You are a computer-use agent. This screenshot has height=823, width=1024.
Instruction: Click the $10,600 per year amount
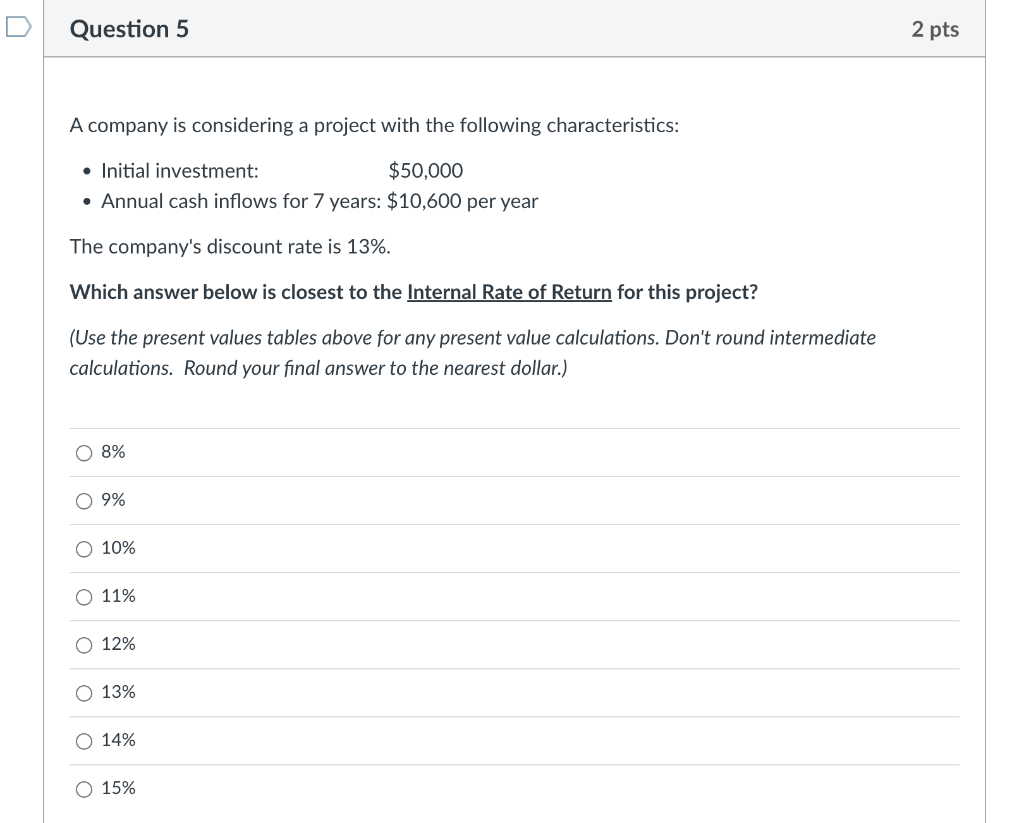(x=462, y=201)
